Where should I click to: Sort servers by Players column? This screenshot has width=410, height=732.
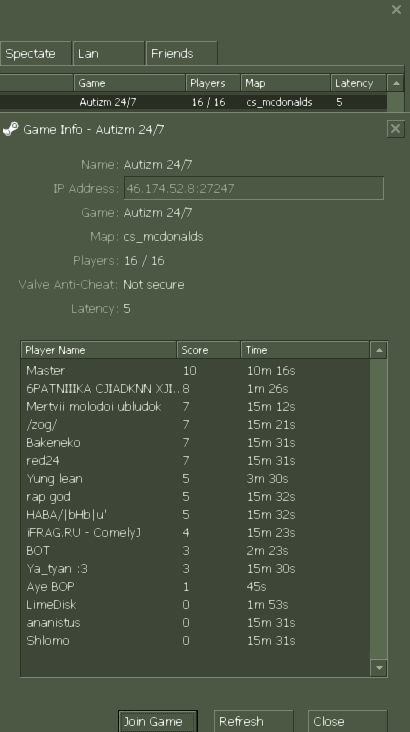click(x=213, y=83)
